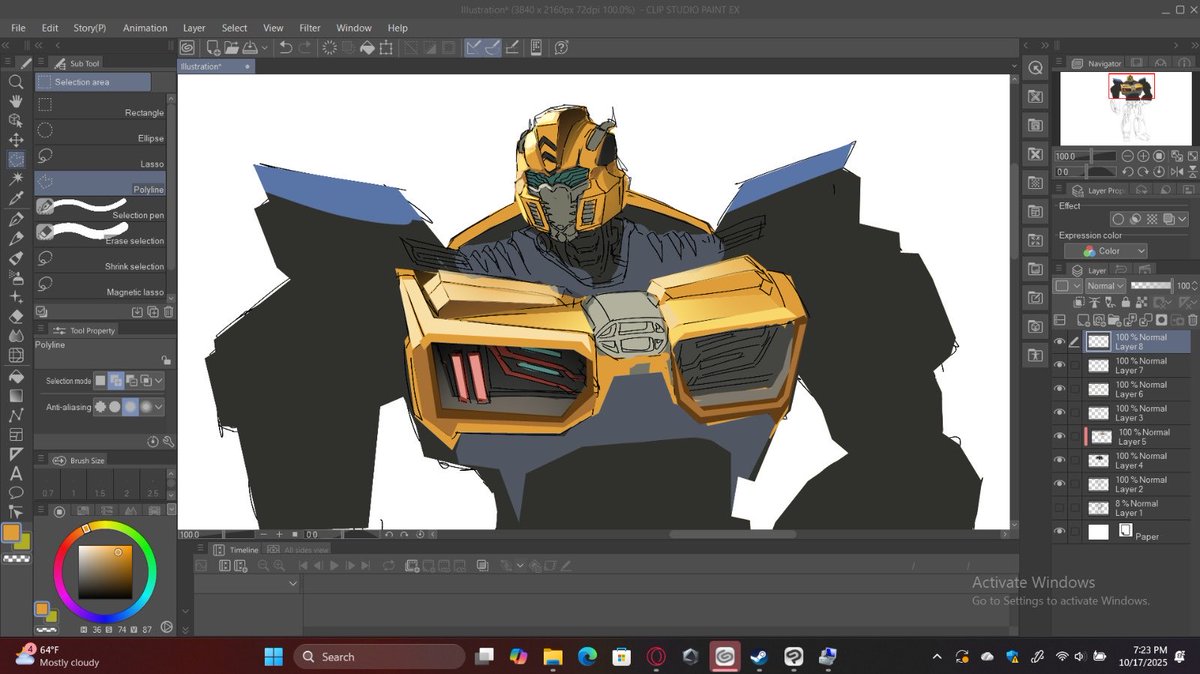Open Timeline panel menu icon
Screen dimensions: 1200x674
[200, 550]
